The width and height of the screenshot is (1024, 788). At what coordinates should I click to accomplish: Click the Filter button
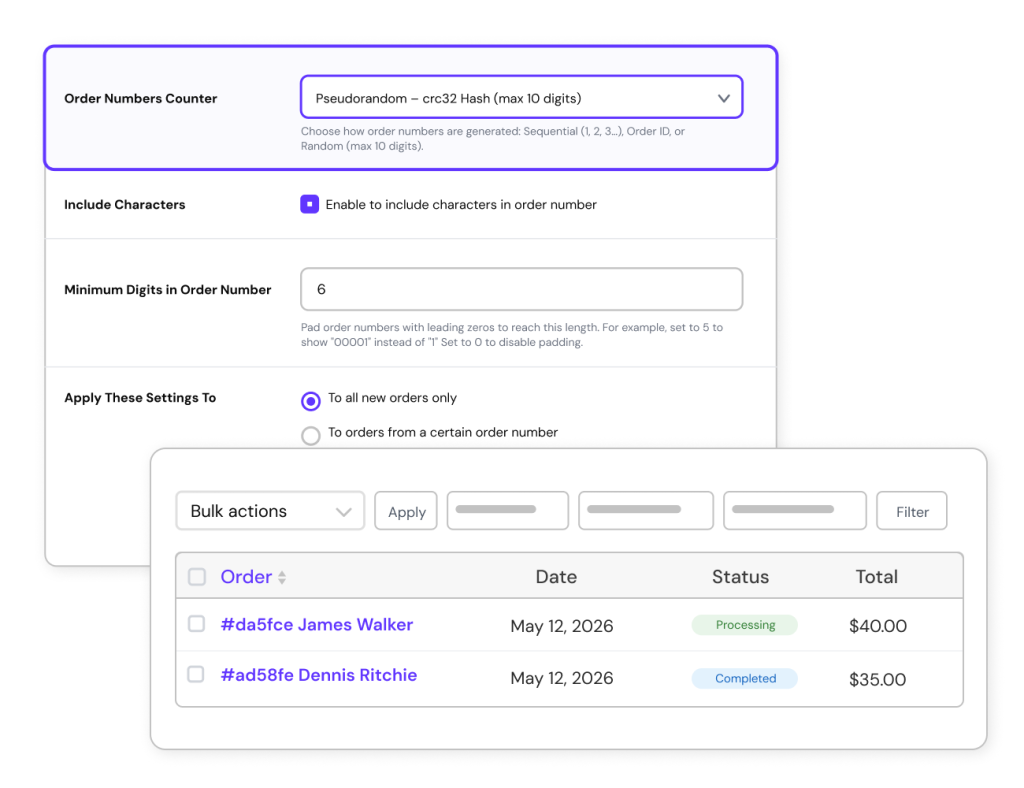click(x=912, y=511)
